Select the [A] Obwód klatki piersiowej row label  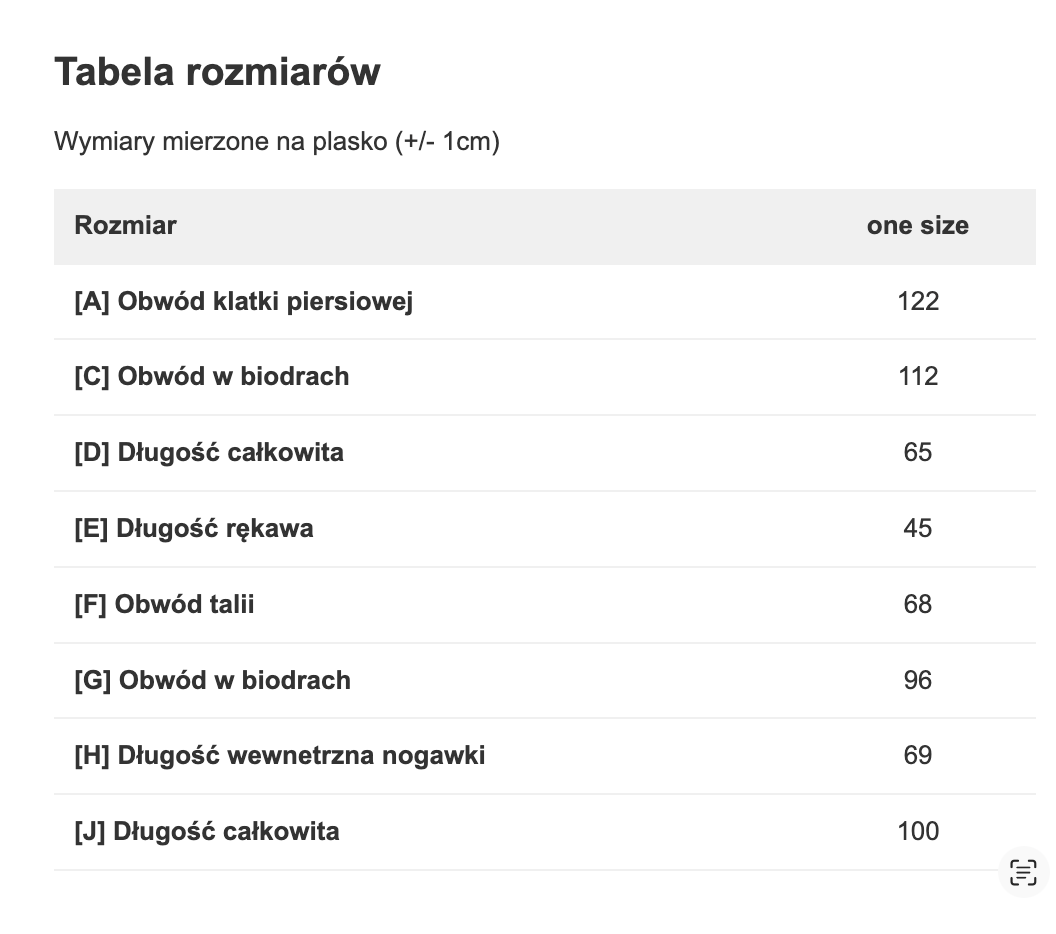(x=243, y=301)
